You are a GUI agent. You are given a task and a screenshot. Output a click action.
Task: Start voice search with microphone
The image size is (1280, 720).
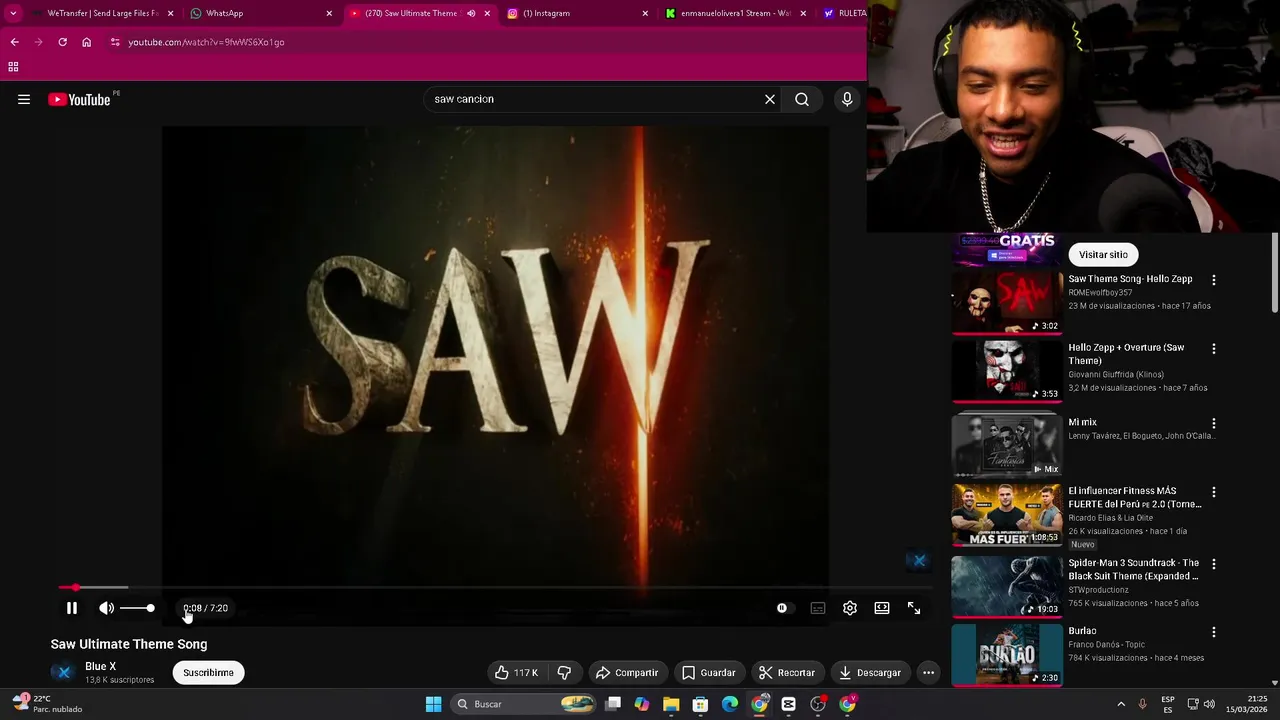[x=847, y=99]
